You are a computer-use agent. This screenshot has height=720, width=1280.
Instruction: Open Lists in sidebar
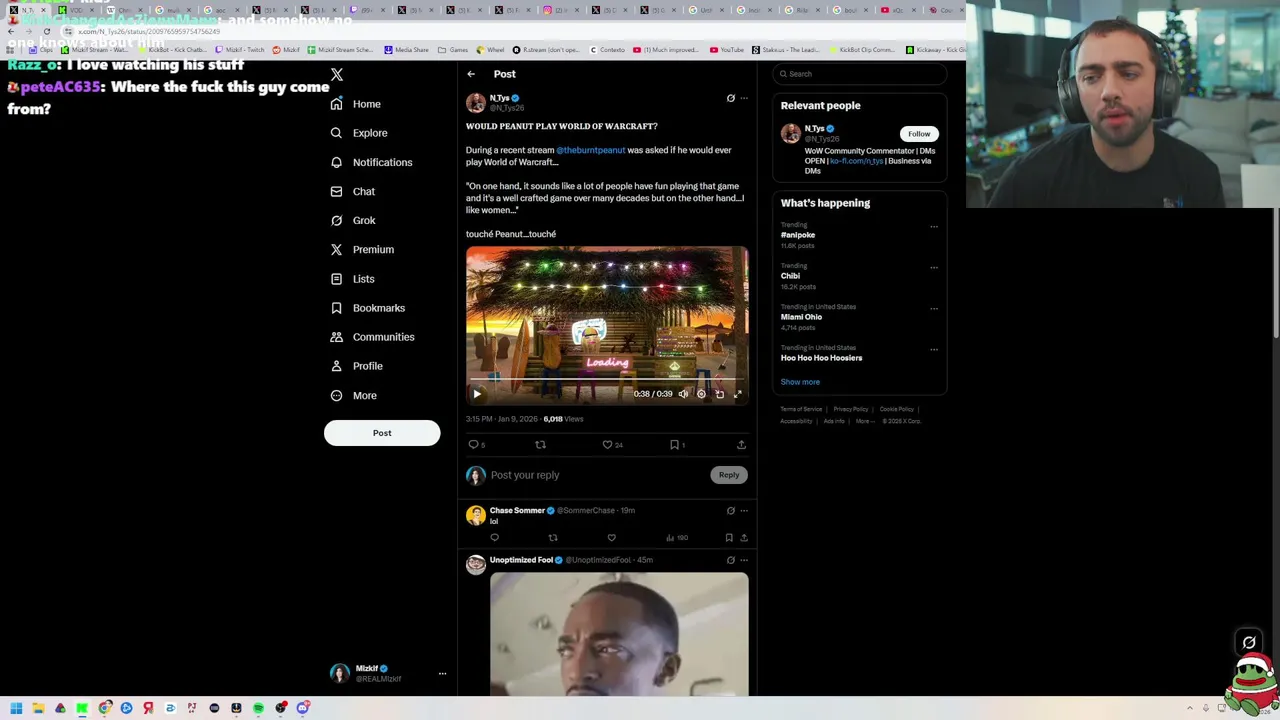352,279
